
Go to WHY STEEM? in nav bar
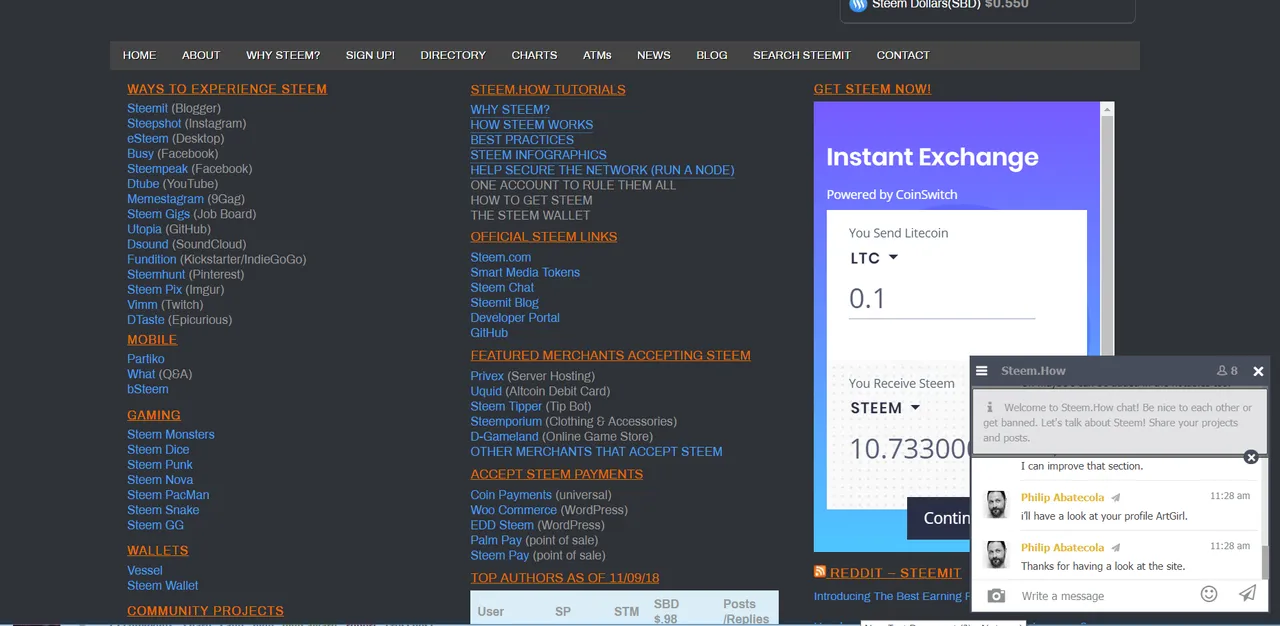click(283, 55)
